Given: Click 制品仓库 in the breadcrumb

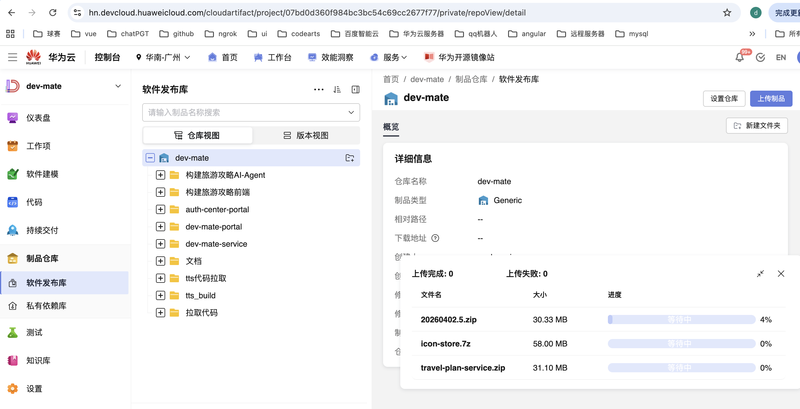Looking at the screenshot, I should point(471,80).
